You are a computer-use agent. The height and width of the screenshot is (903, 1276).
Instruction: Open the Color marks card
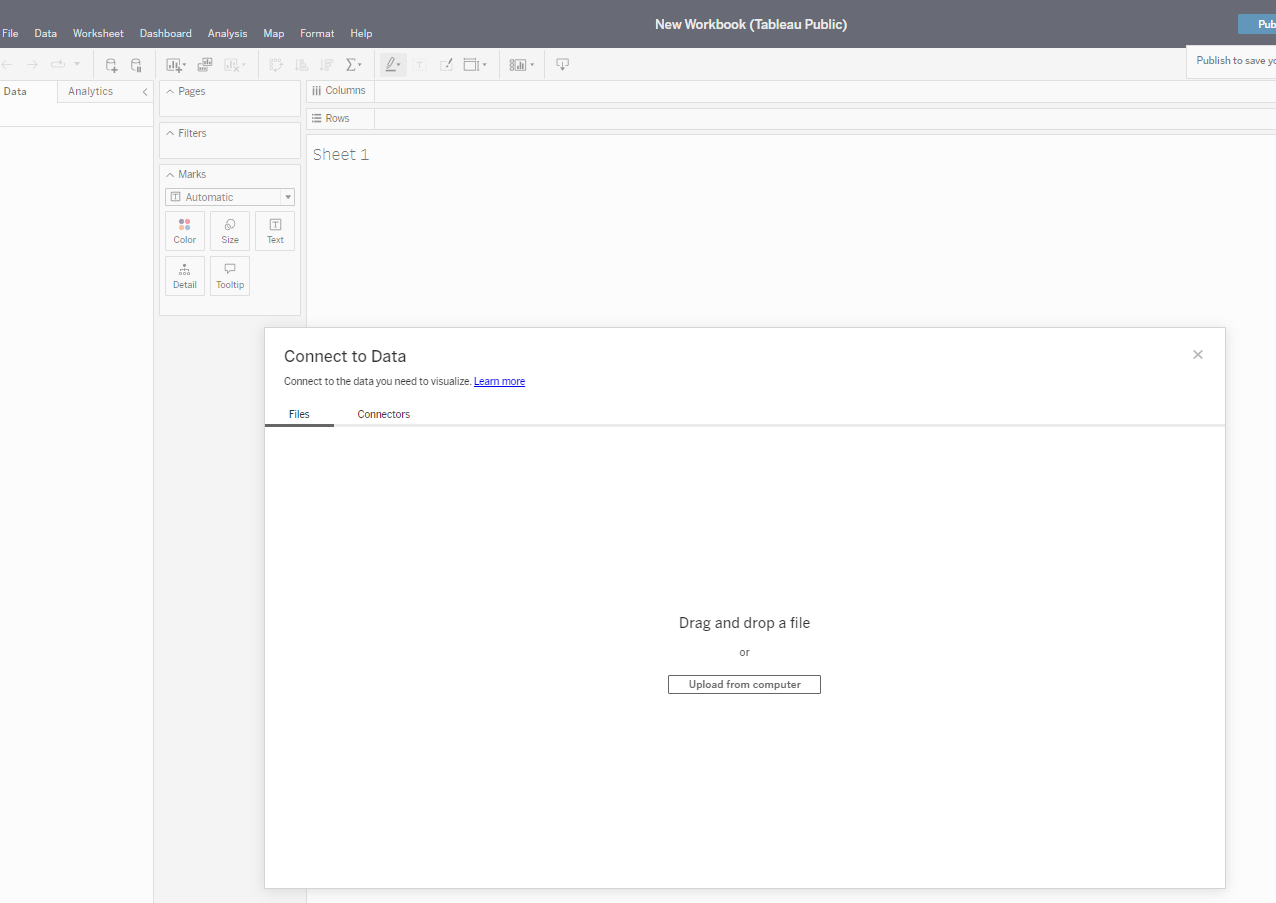185,231
